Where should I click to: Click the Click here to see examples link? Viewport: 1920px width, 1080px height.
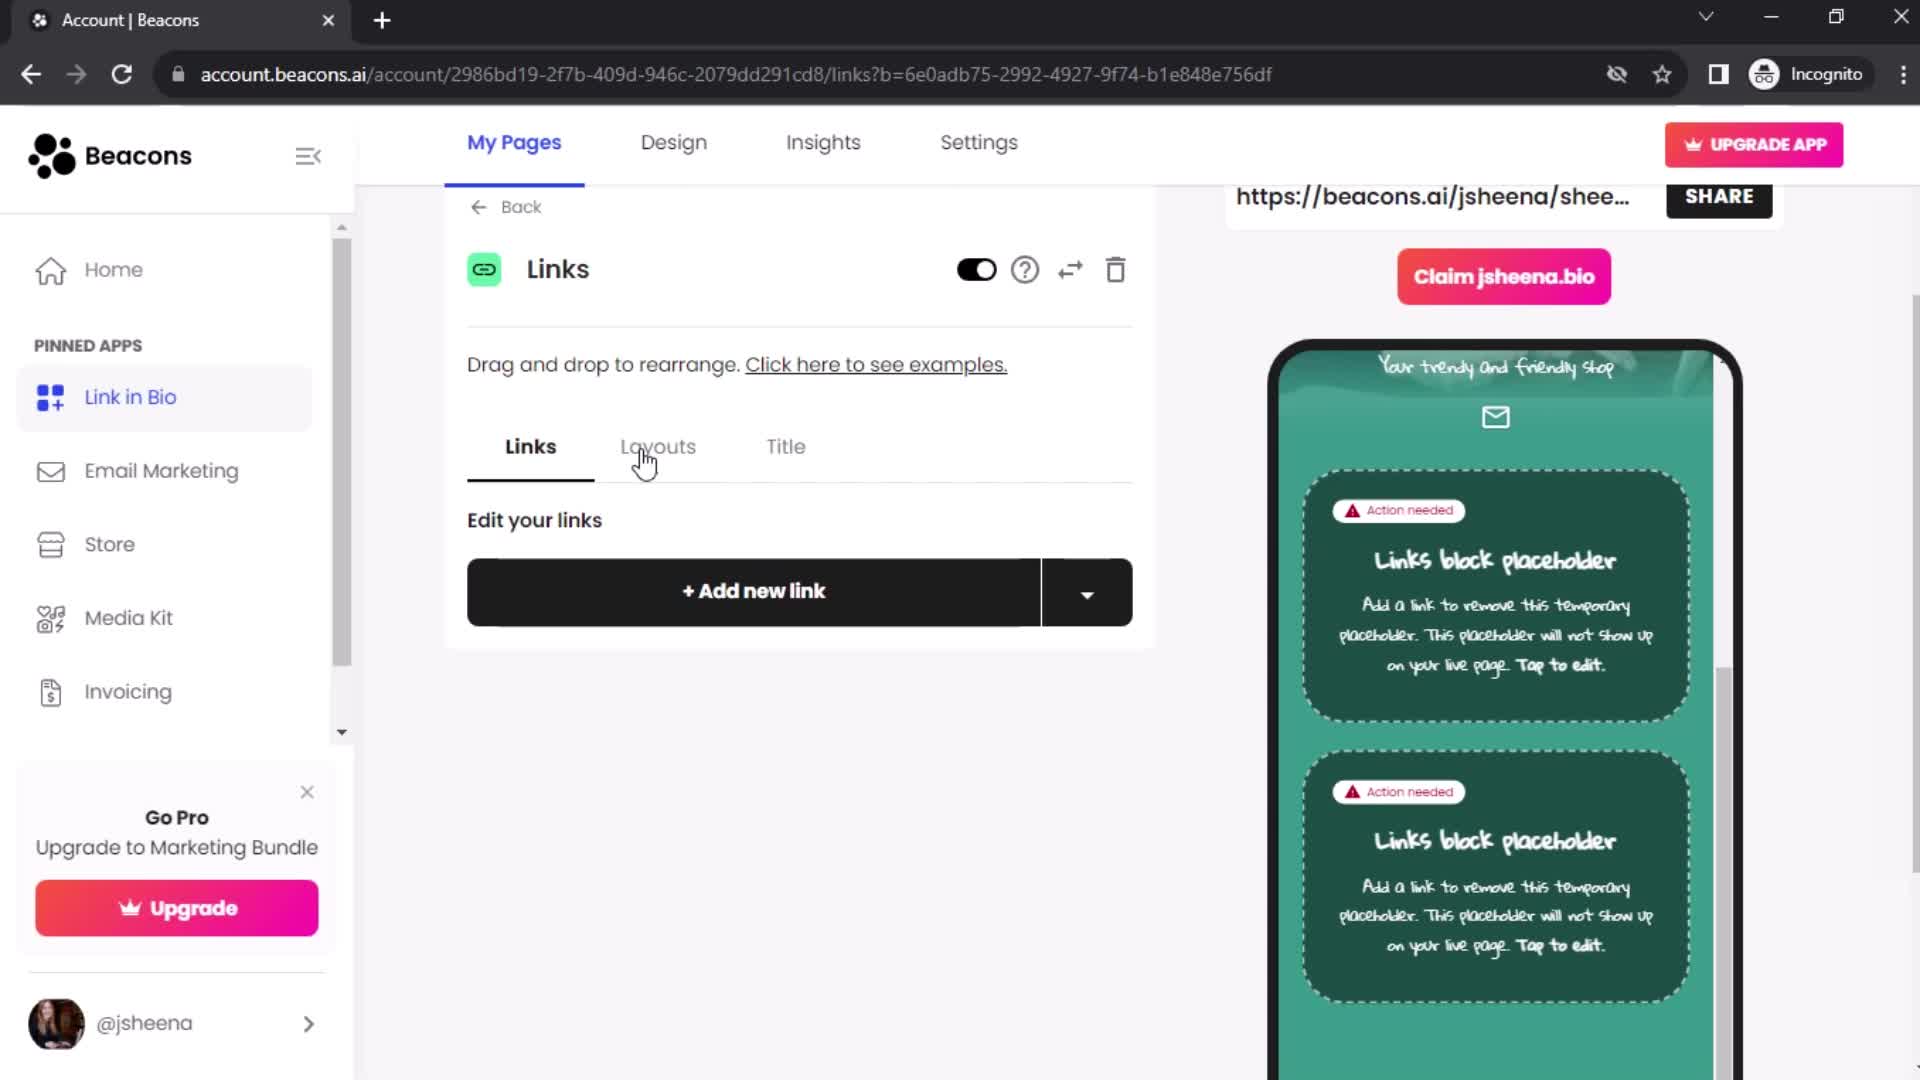876,364
